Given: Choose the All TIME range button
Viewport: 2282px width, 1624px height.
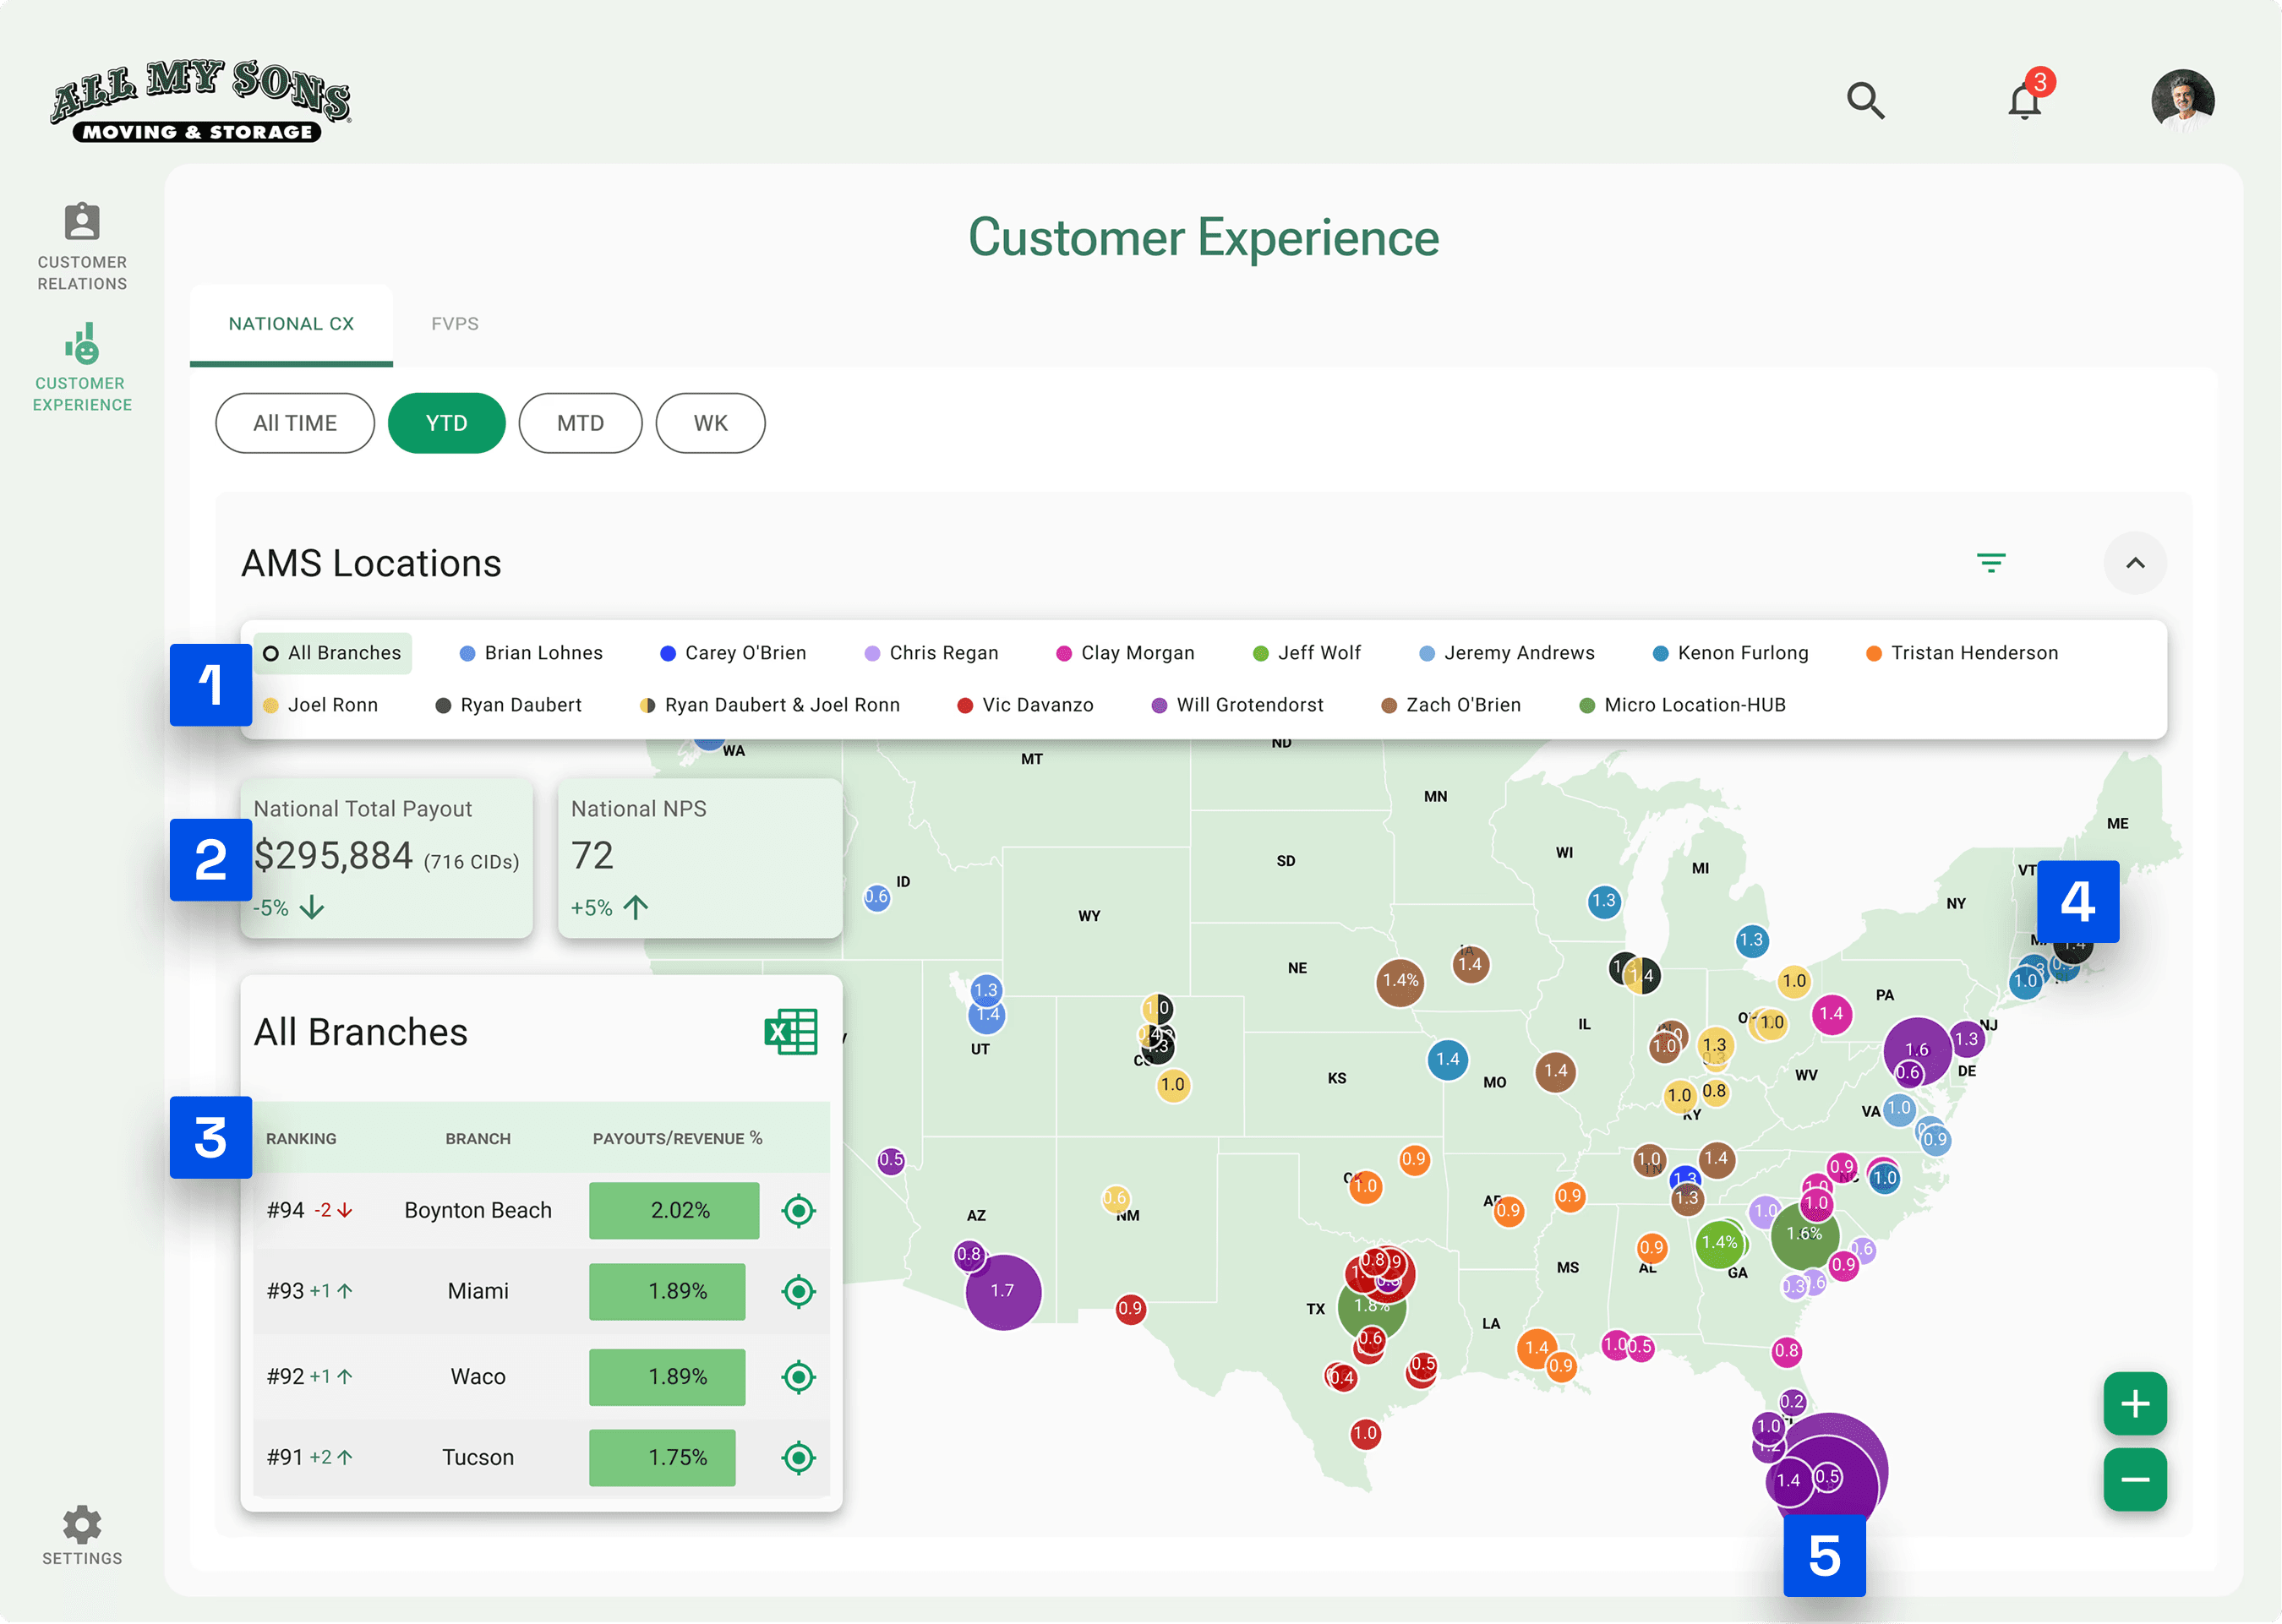Looking at the screenshot, I should coord(295,423).
